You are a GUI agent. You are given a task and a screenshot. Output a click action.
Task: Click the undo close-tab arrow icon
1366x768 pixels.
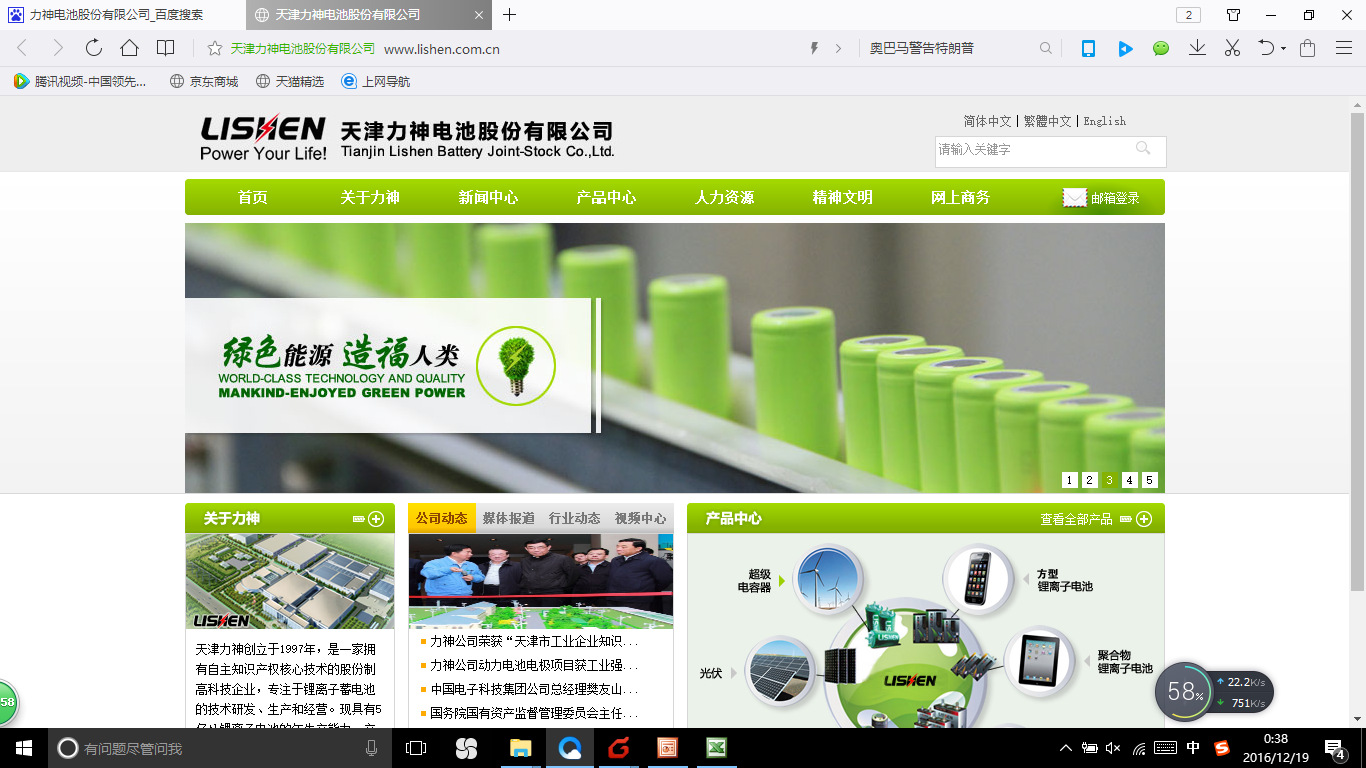[1266, 48]
